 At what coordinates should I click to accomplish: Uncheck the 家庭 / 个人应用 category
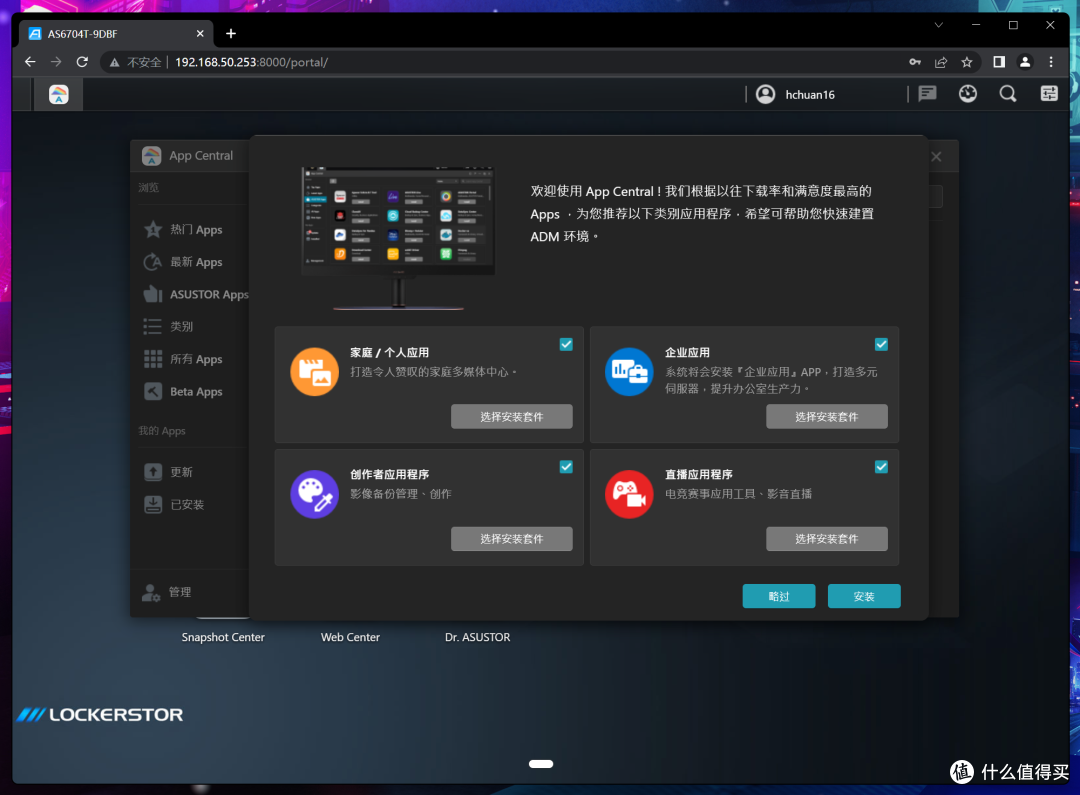566,343
